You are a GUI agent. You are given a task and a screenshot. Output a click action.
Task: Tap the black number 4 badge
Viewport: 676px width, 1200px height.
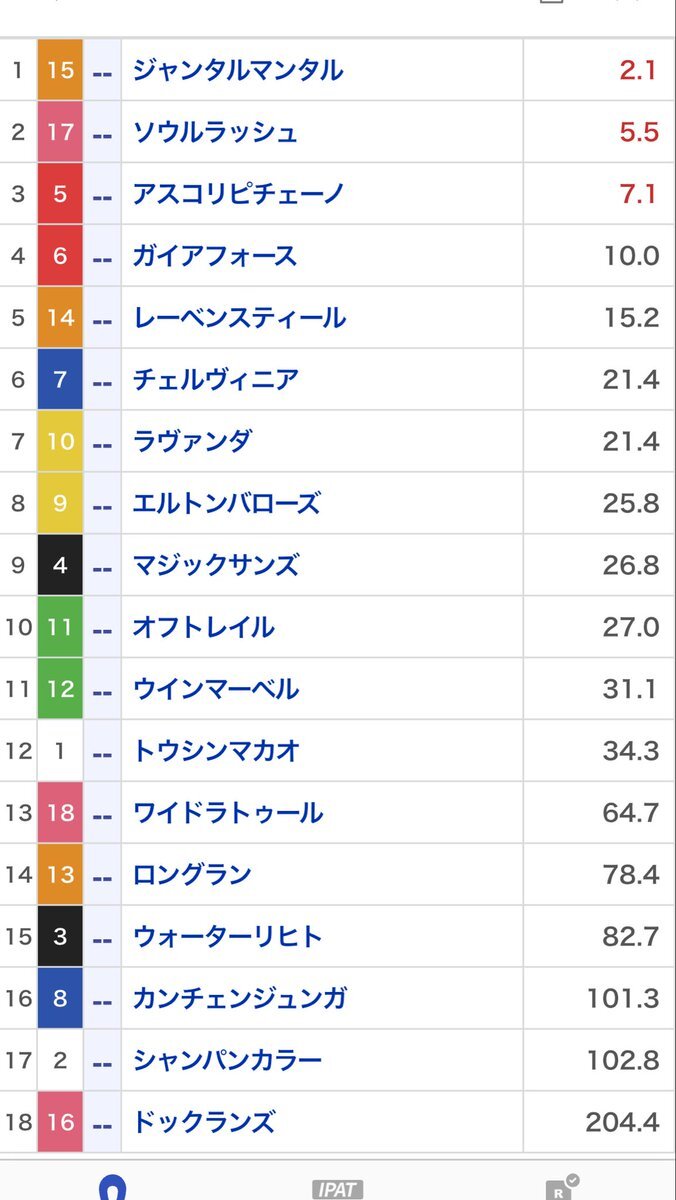(59, 565)
